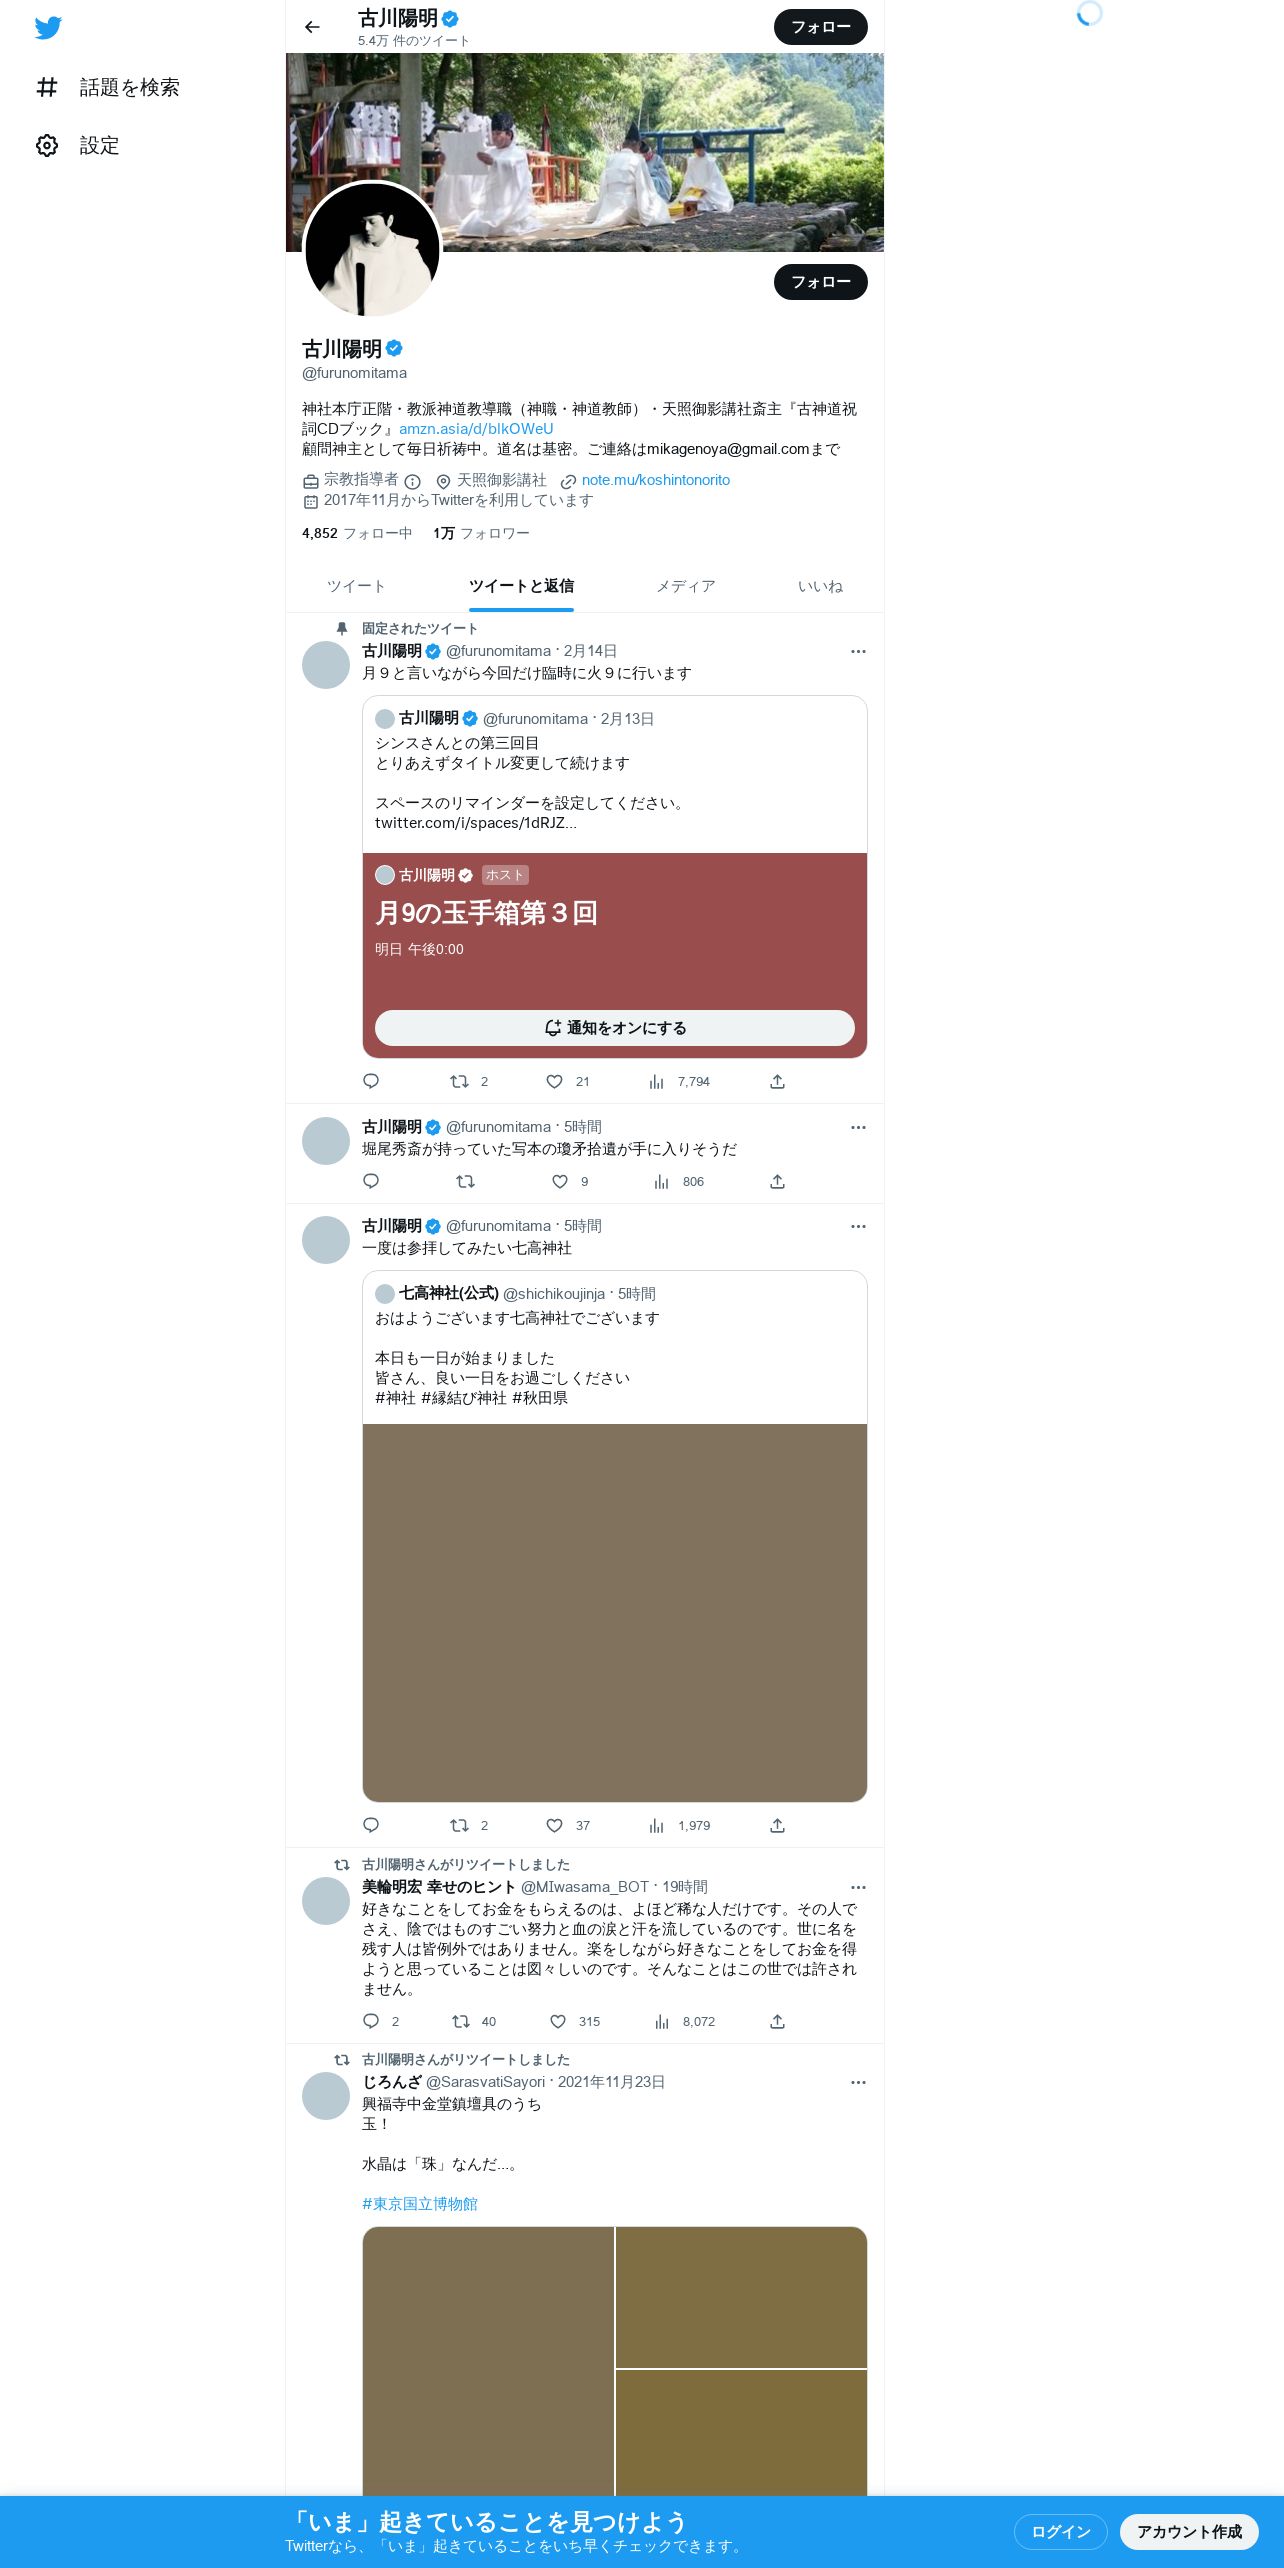View analytics for the tweet with 8,072 views
Viewport: 1284px width, 2568px height.
(661, 2021)
